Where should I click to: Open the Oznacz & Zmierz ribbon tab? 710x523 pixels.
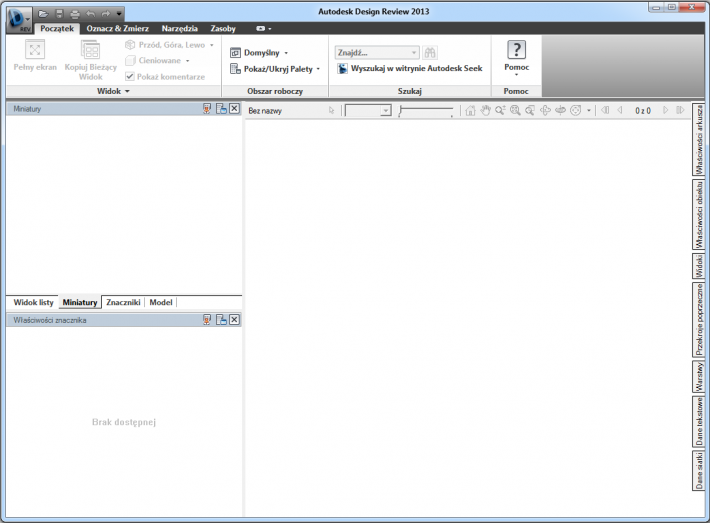[x=117, y=29]
